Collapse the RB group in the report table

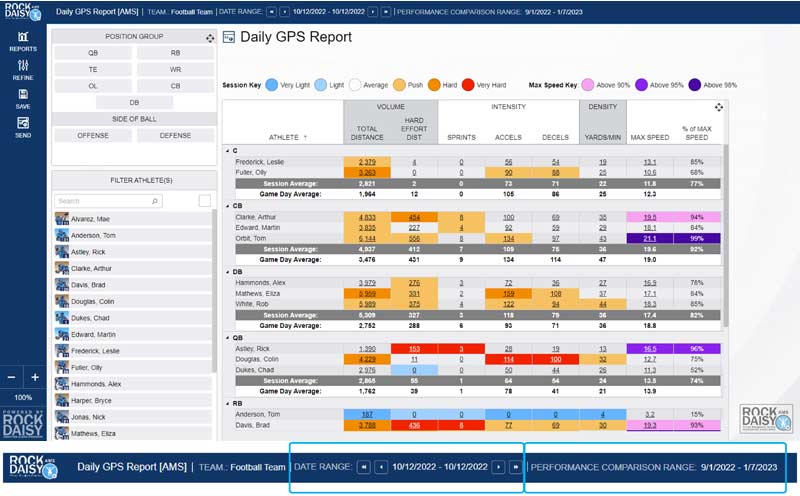228,404
